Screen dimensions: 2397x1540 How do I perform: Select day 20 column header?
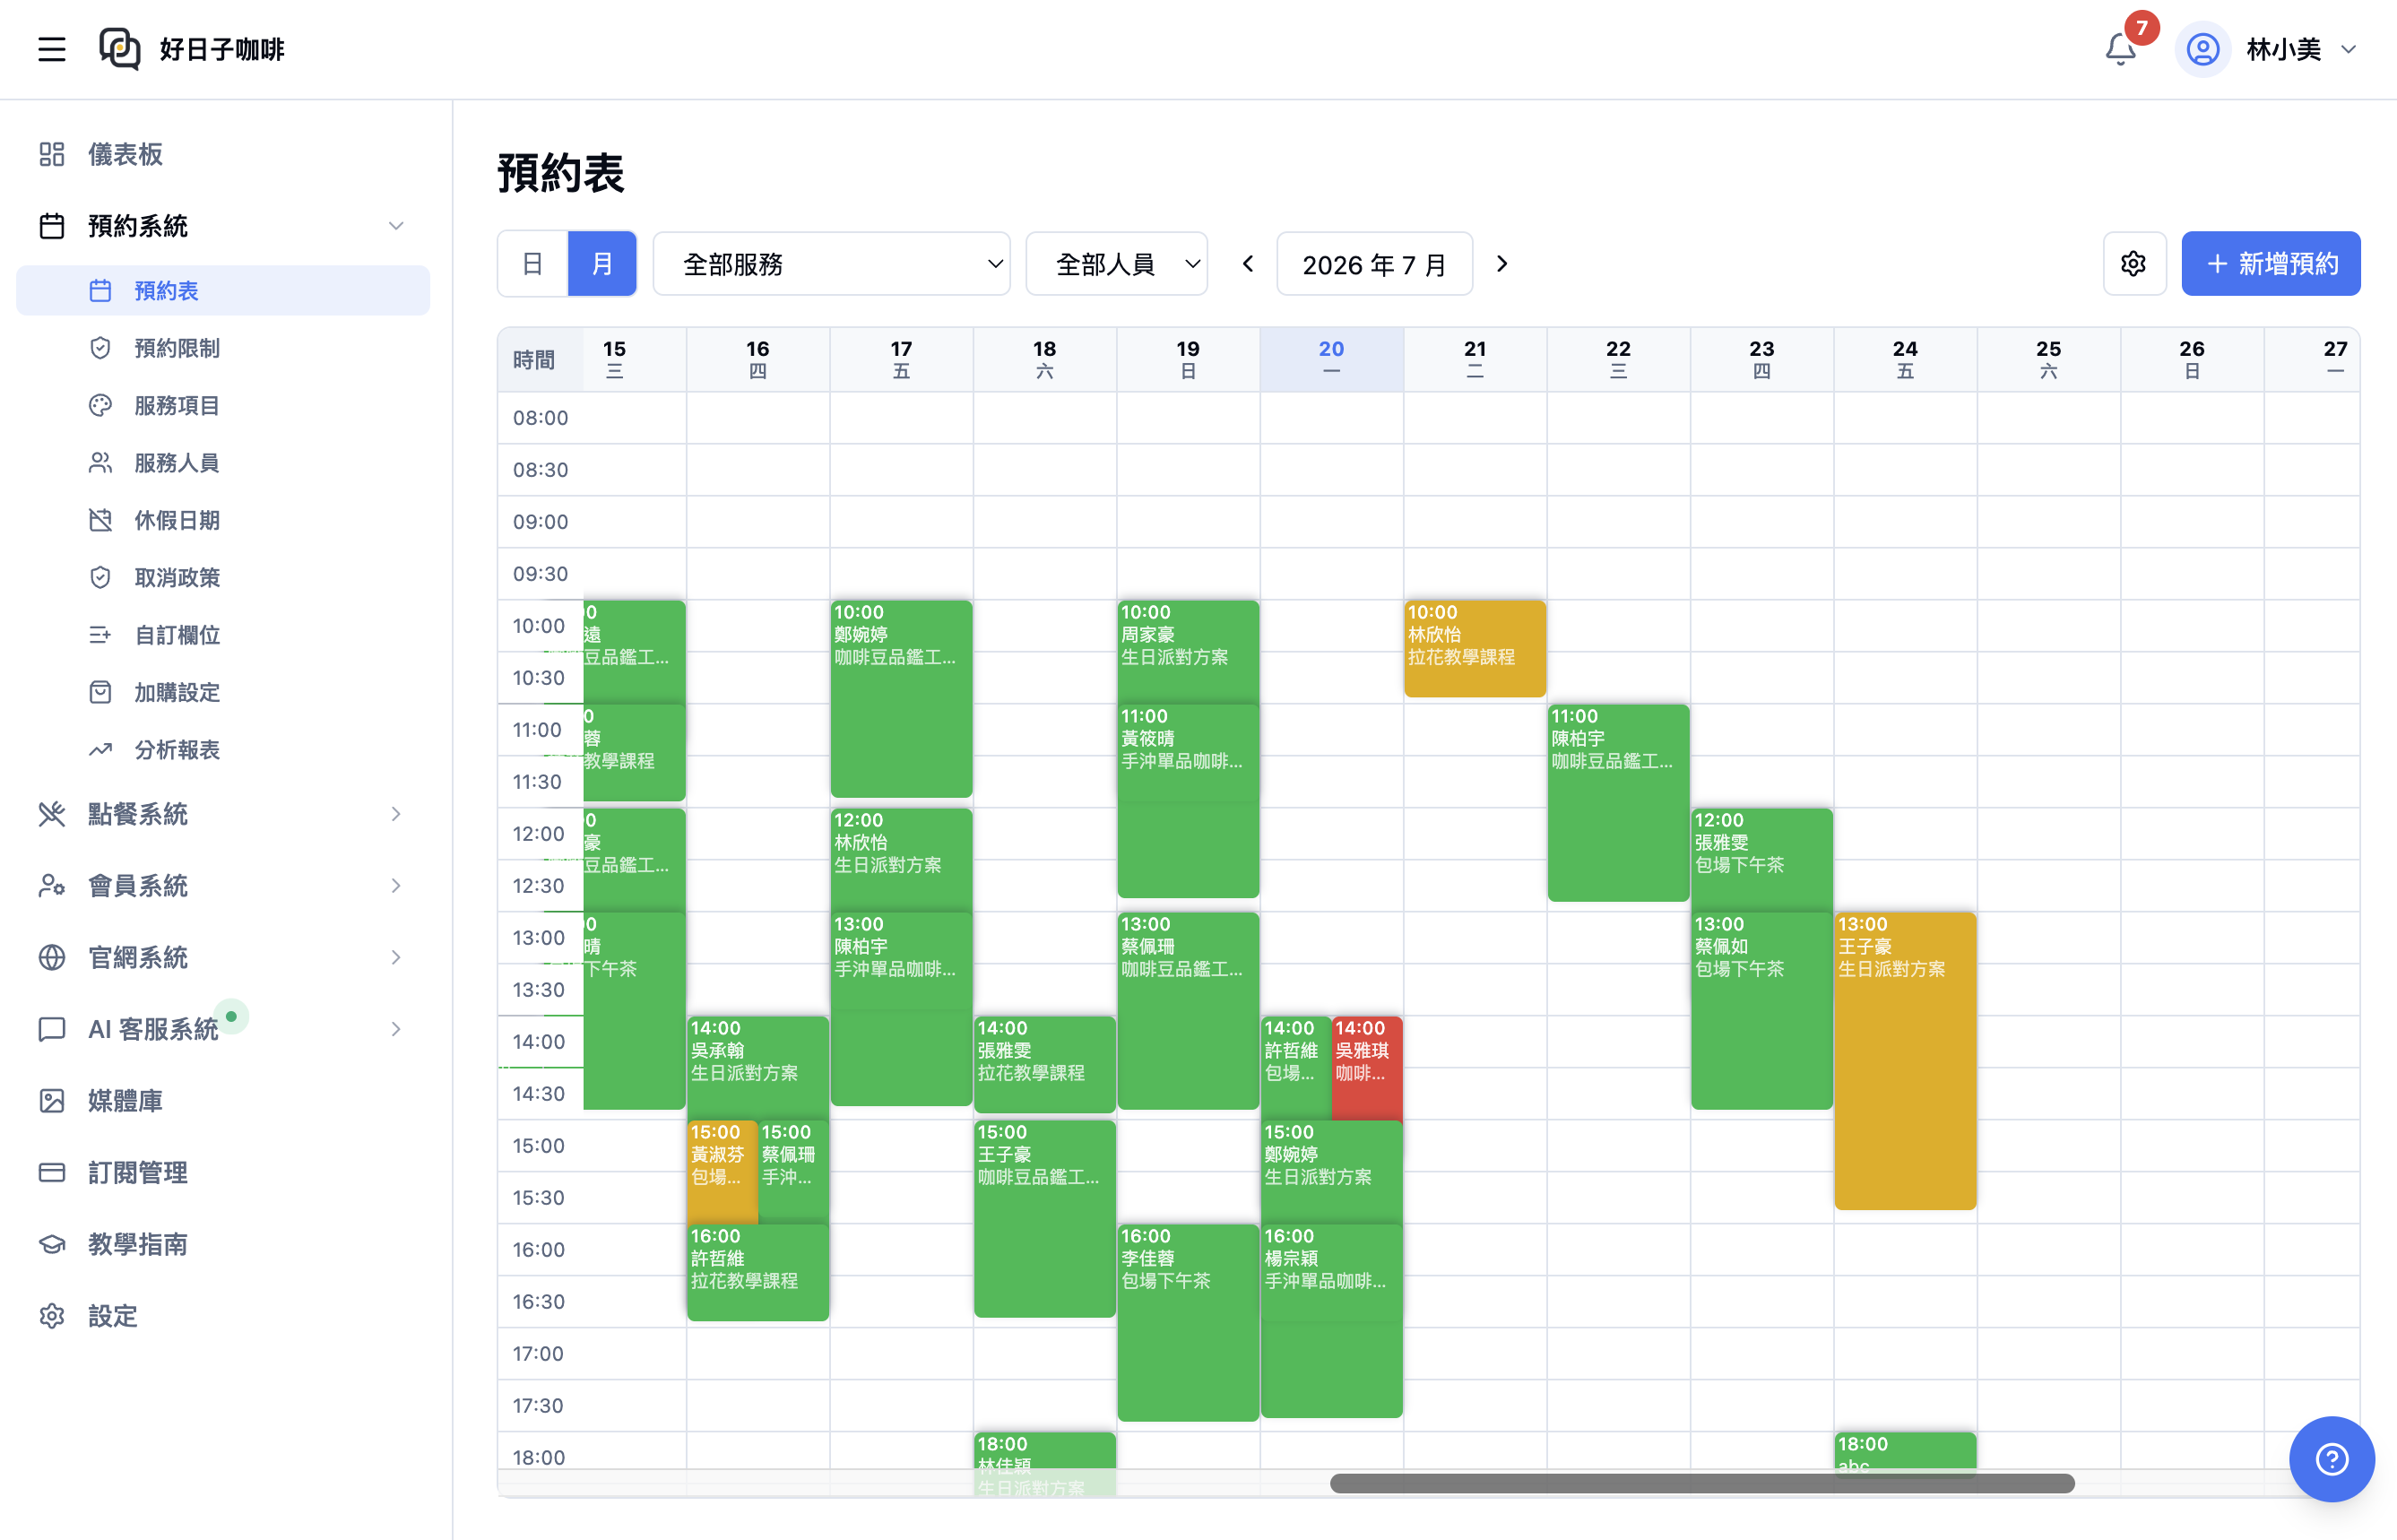(x=1331, y=359)
